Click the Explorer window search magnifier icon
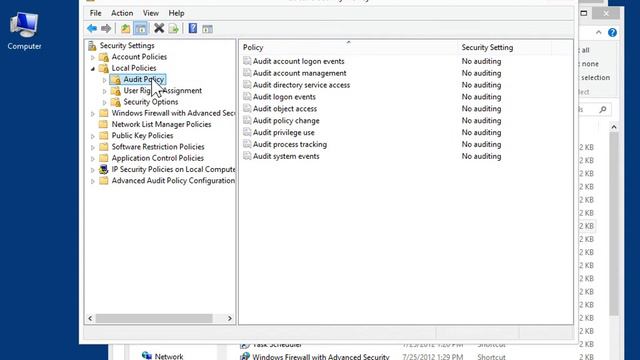The image size is (640, 360). click(603, 109)
